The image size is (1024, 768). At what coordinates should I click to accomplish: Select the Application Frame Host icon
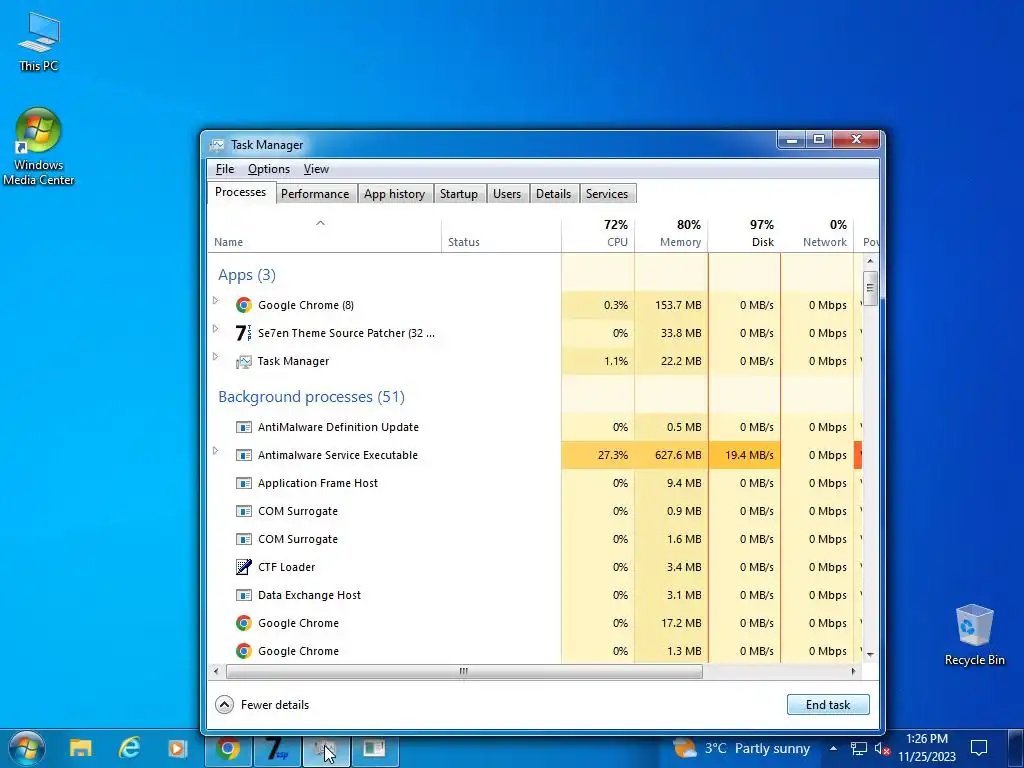tap(244, 483)
